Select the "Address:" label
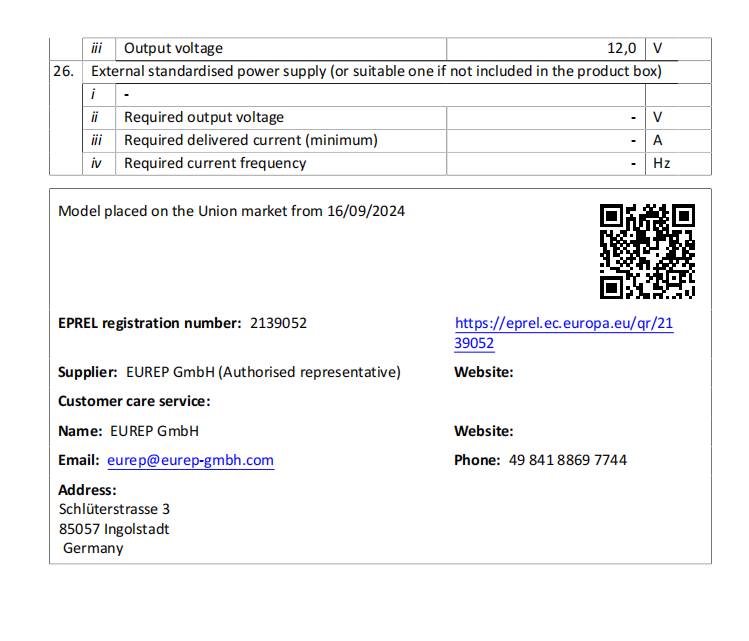Viewport: 749px width, 641px height. pyautogui.click(x=87, y=490)
